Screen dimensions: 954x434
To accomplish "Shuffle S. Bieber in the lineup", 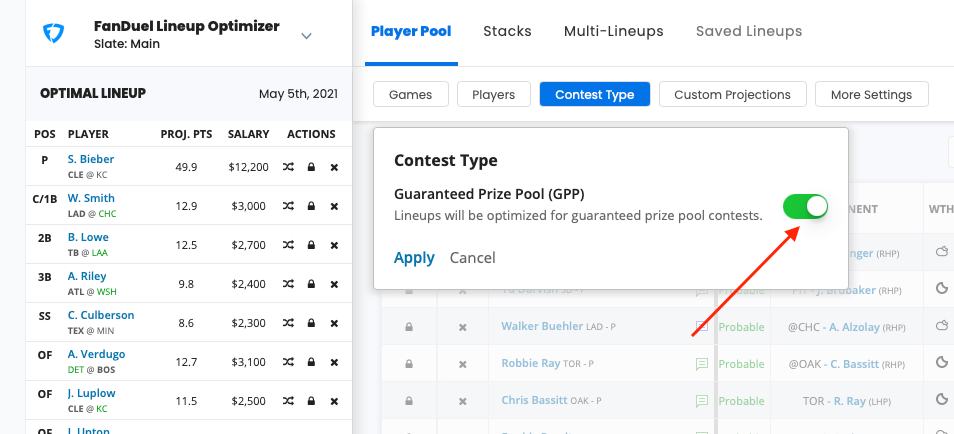I will click(x=288, y=167).
